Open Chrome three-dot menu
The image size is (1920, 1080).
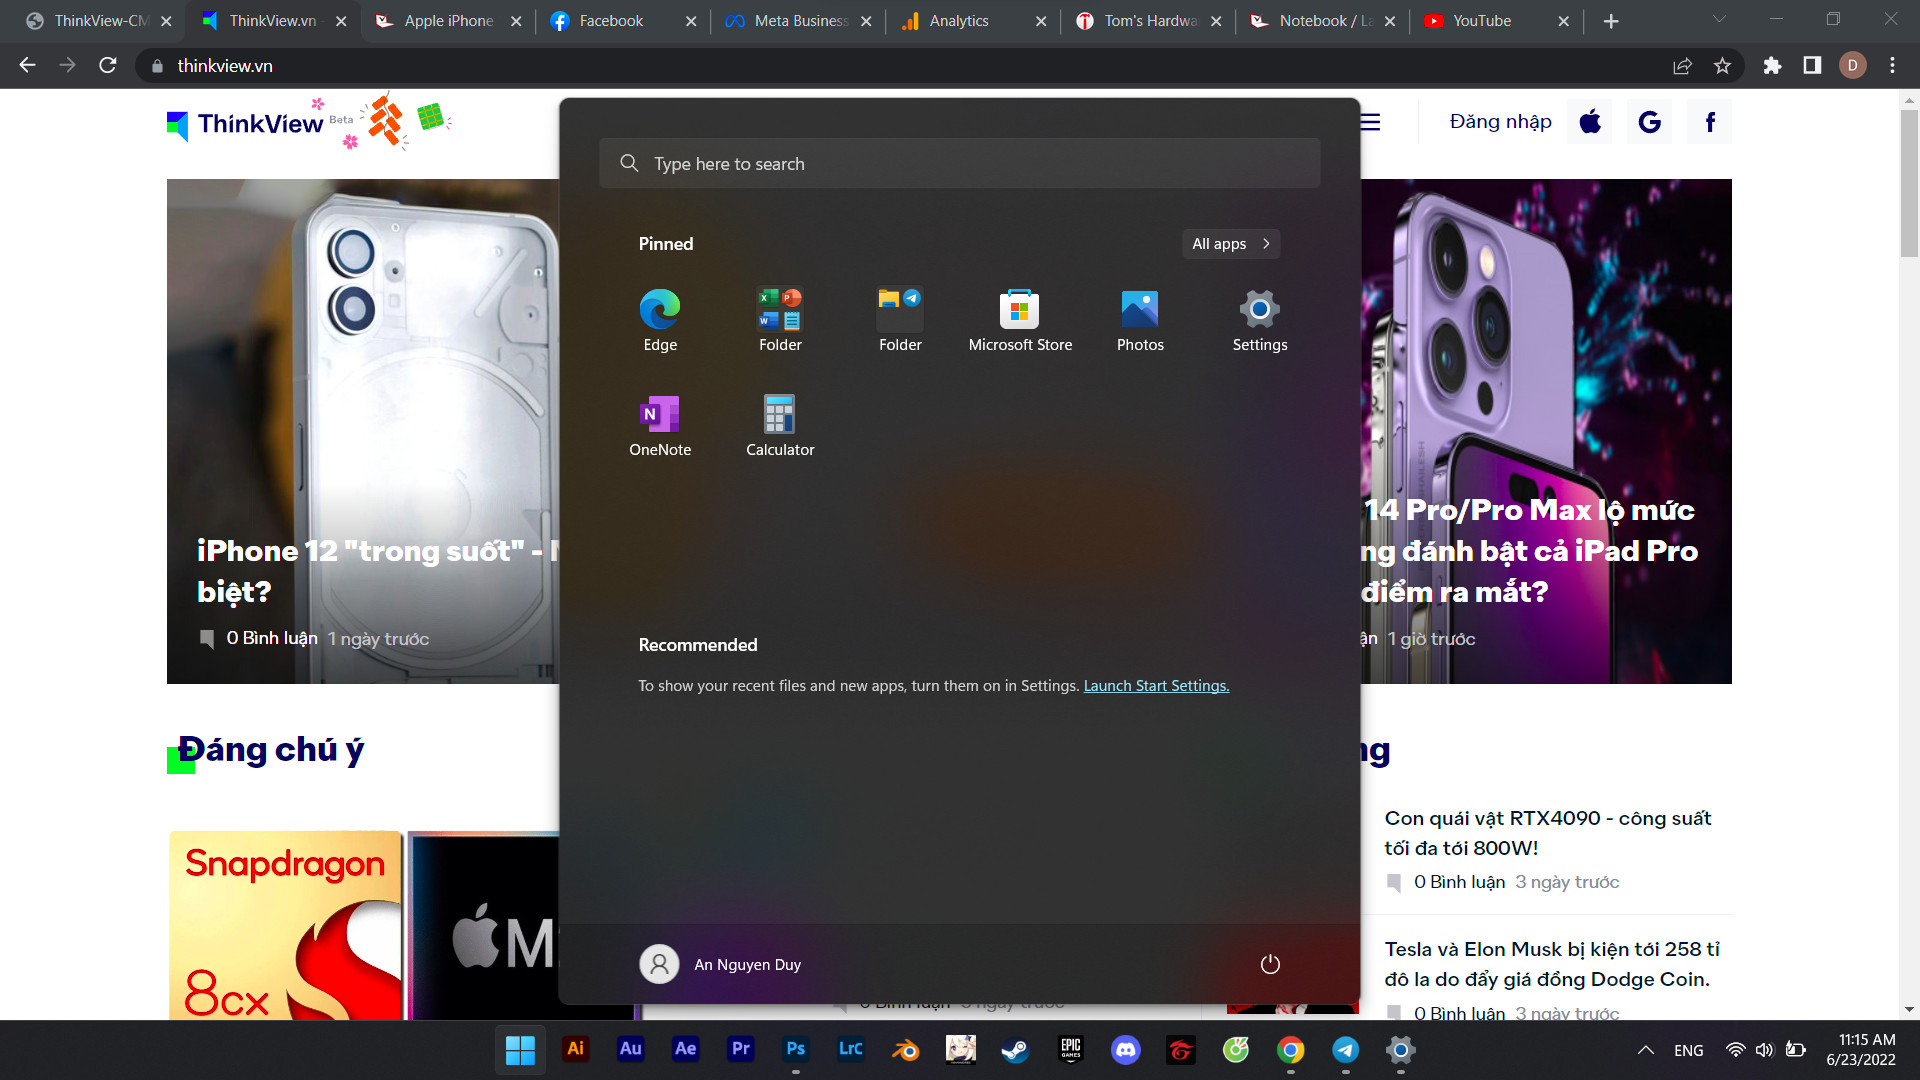[x=1892, y=65]
